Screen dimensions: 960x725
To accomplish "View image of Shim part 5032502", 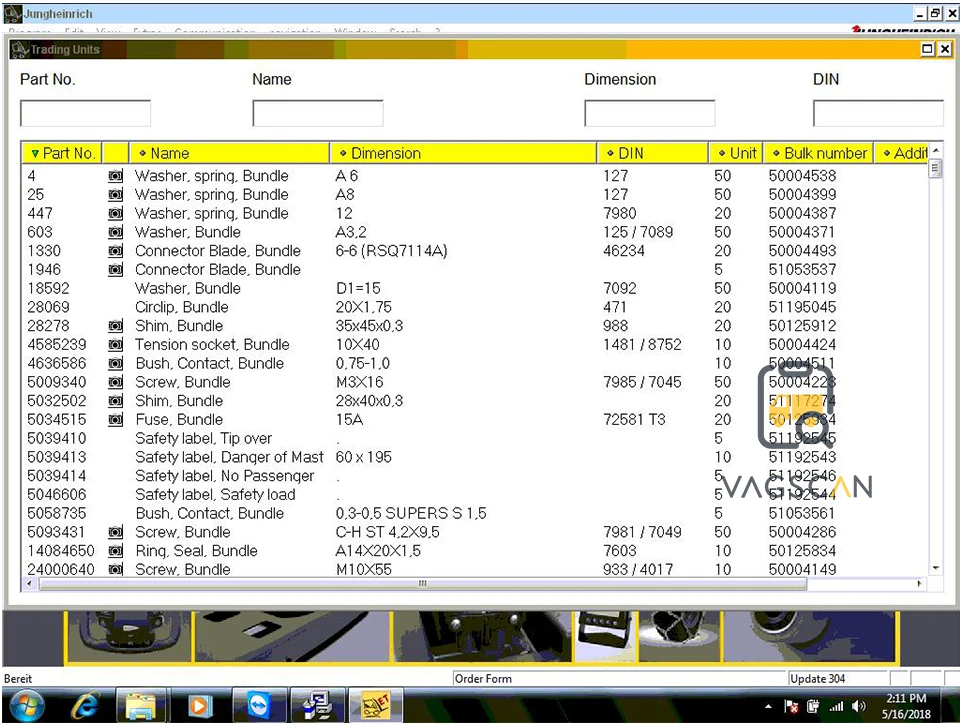I will [x=115, y=401].
